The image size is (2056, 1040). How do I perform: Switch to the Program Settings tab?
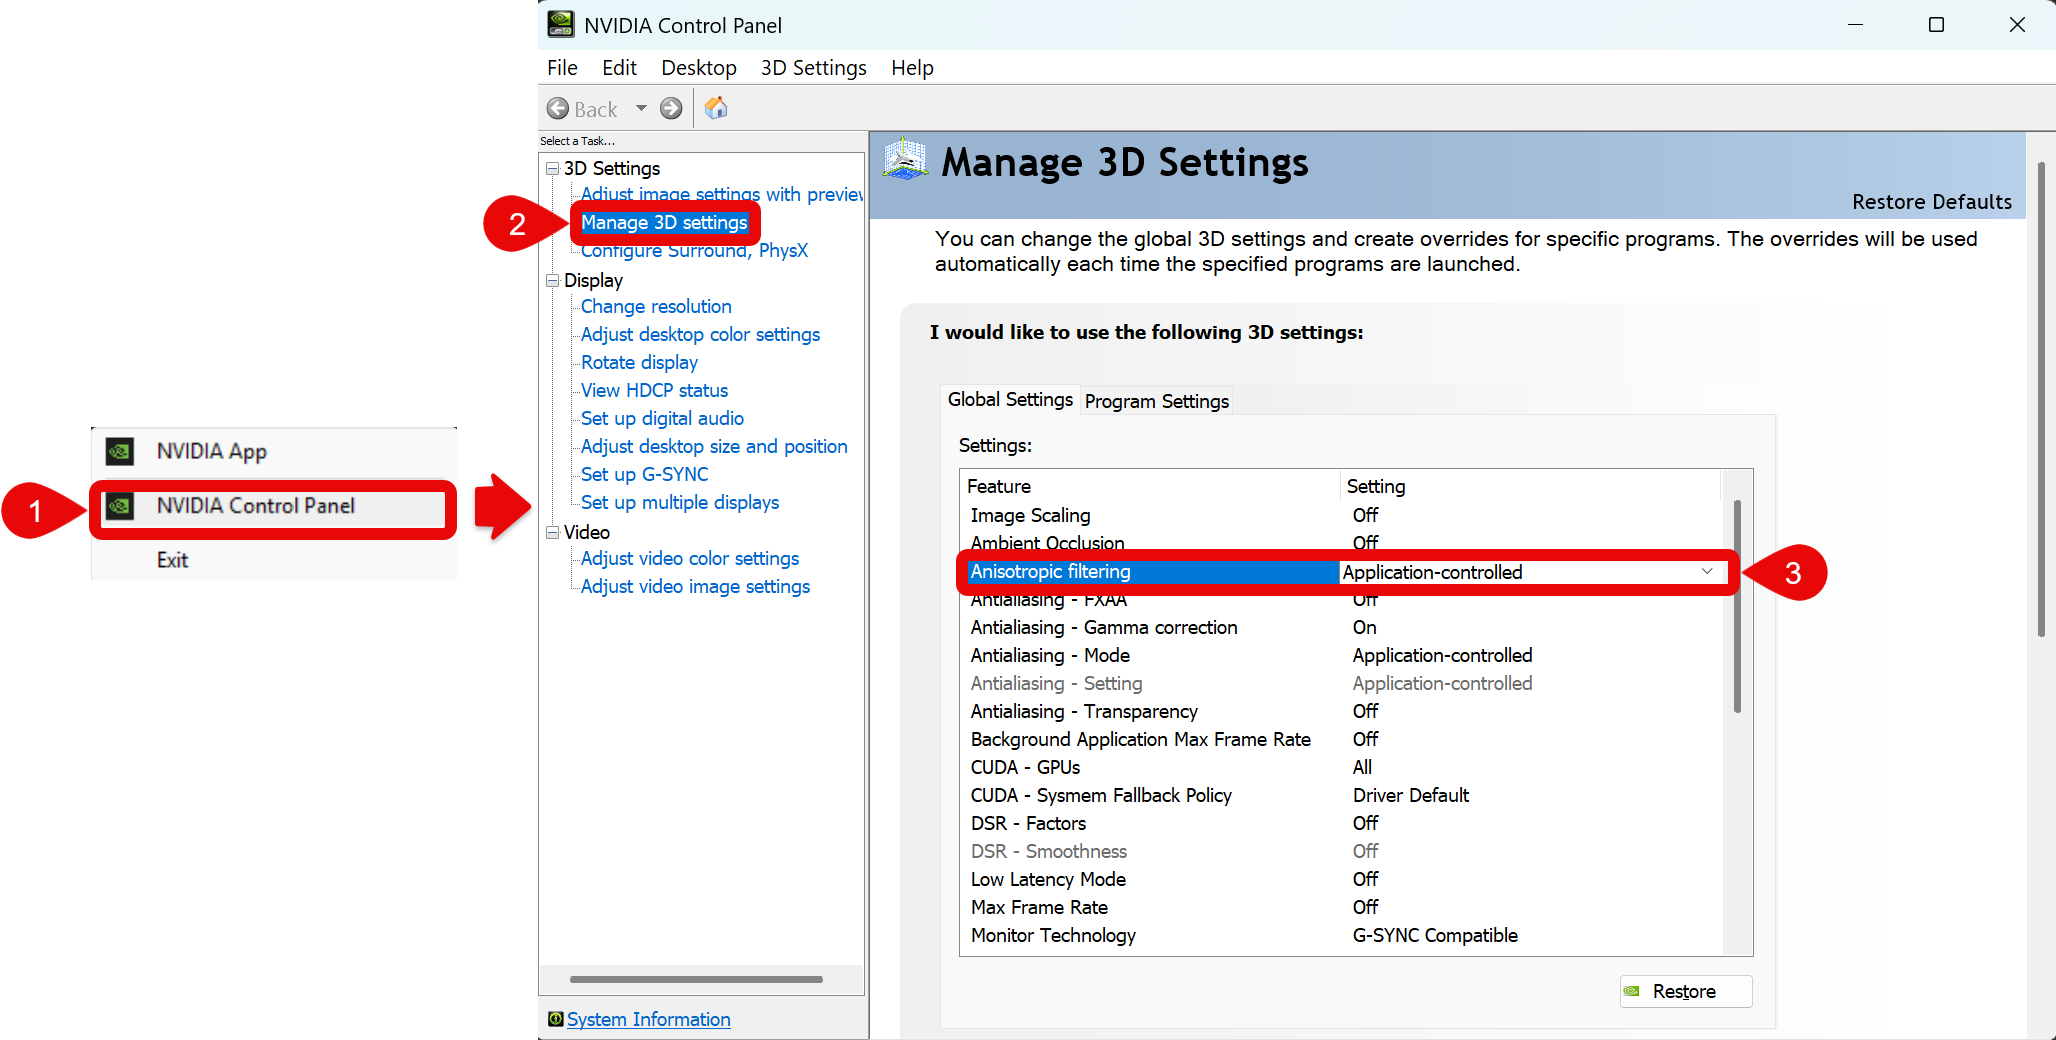pyautogui.click(x=1157, y=401)
